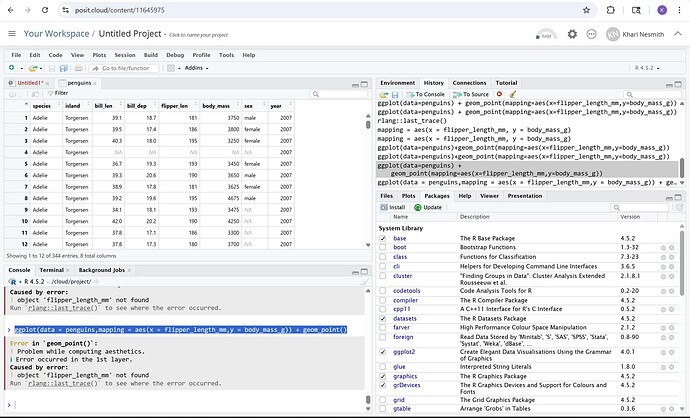Uncheck the ggplot2 package checkbox

tap(383, 352)
